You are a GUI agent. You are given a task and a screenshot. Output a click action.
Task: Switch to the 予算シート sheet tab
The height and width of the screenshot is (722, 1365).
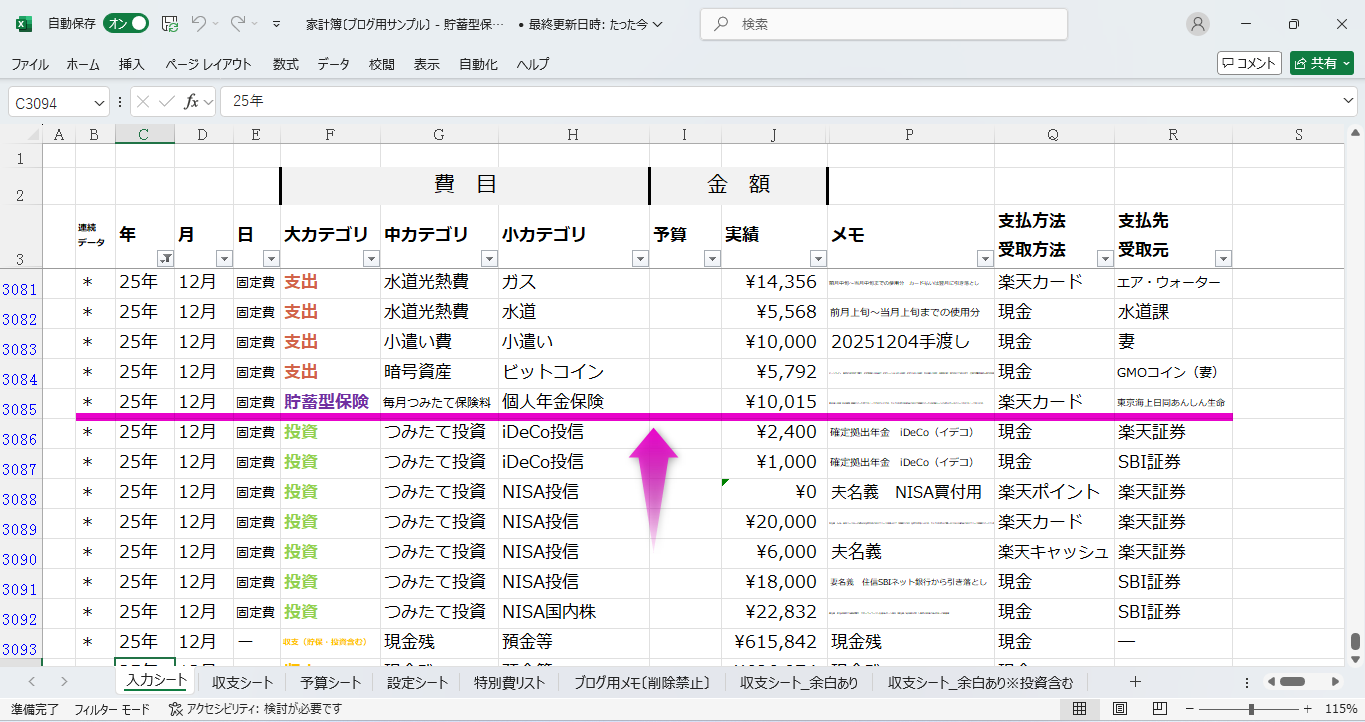point(330,683)
